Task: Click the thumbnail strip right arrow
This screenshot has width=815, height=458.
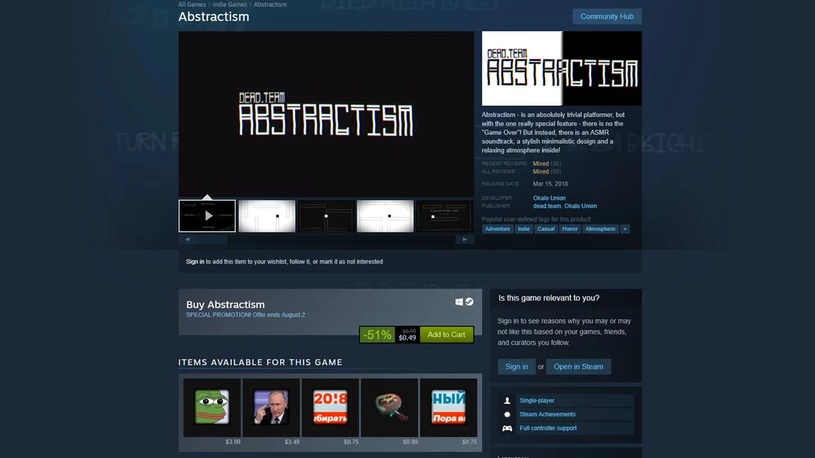Action: pos(465,239)
